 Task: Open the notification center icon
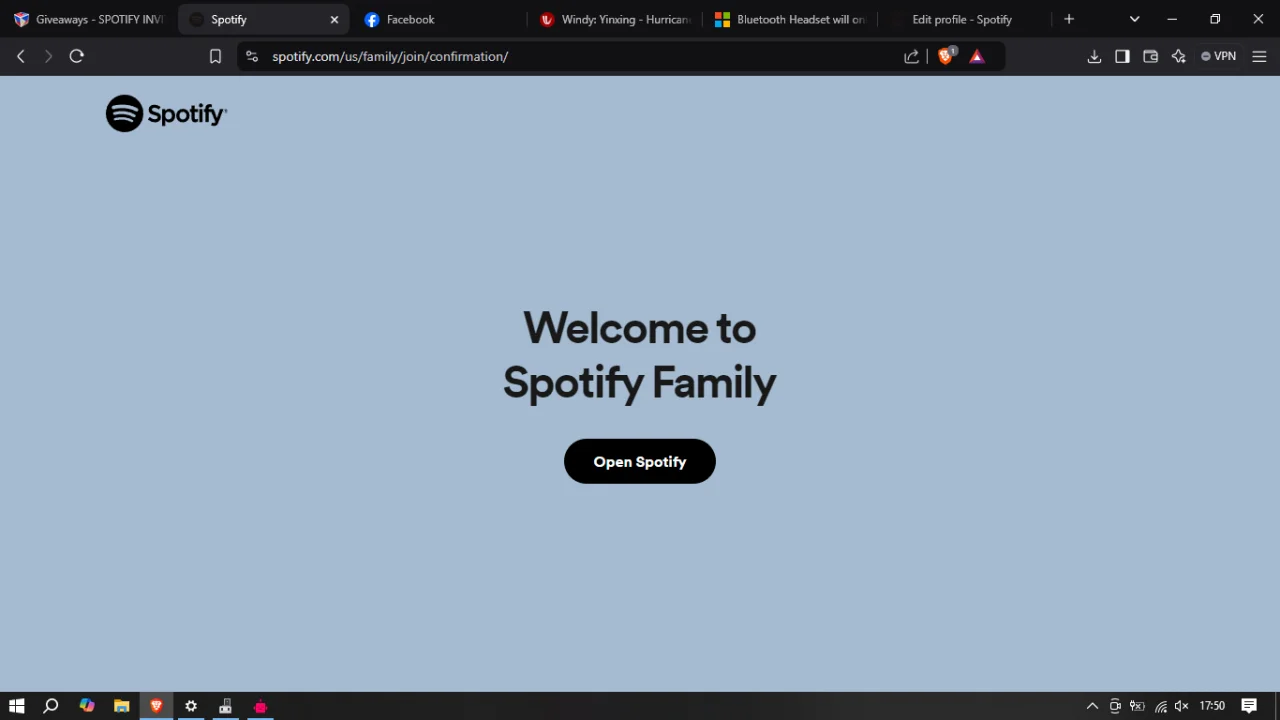[x=1249, y=706]
